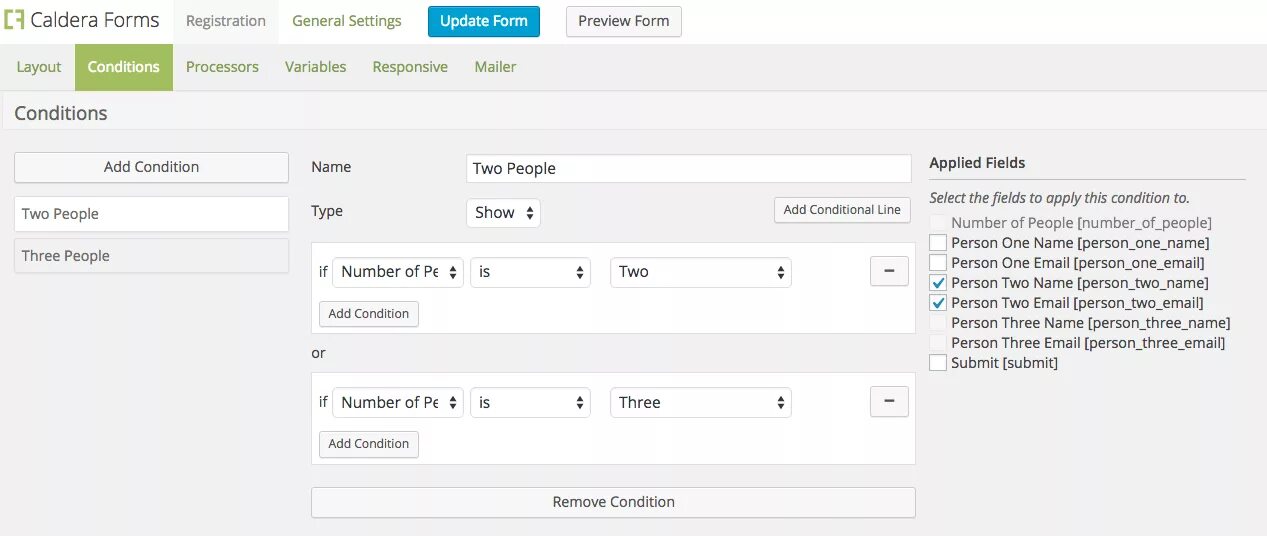Remove the first conditional line with minus
Image resolution: width=1267 pixels, height=536 pixels.
[x=889, y=271]
